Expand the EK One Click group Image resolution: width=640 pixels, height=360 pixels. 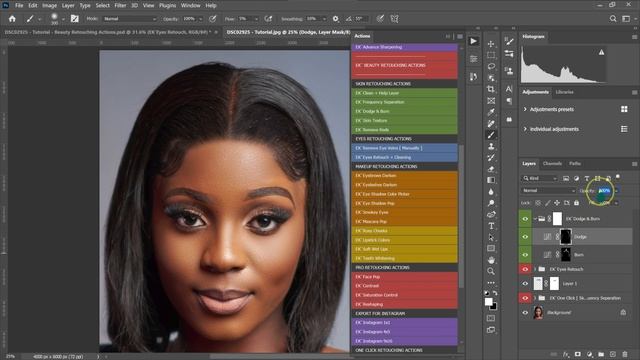coord(535,298)
